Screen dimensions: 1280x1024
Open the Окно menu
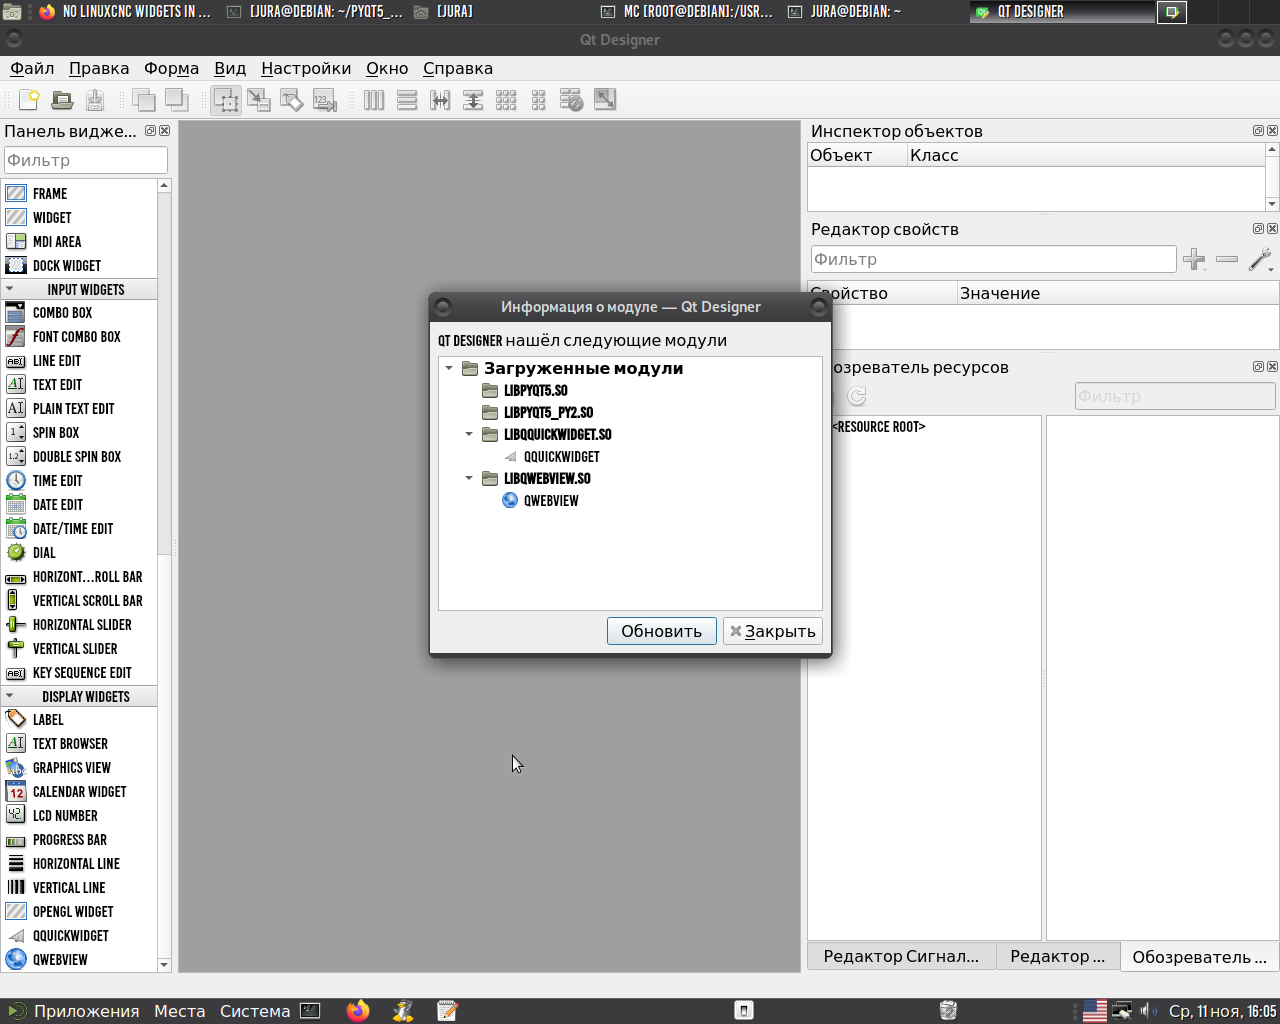[387, 68]
